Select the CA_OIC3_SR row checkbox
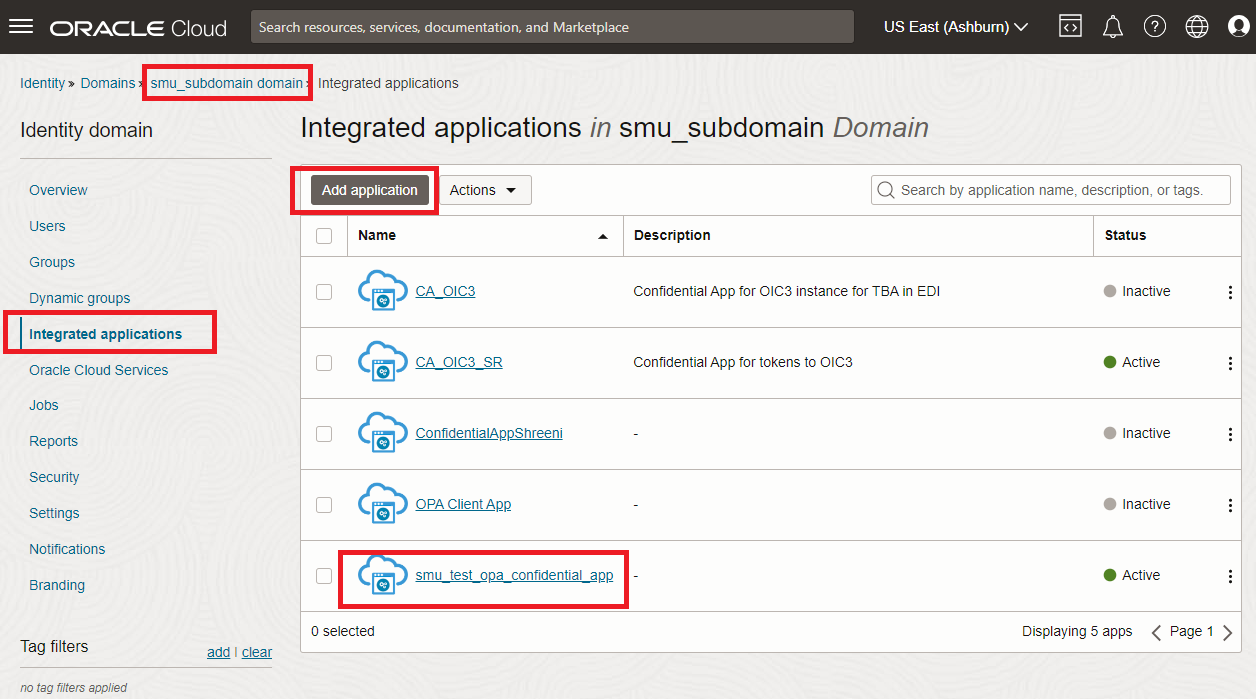The image size is (1256, 699). pyautogui.click(x=324, y=363)
